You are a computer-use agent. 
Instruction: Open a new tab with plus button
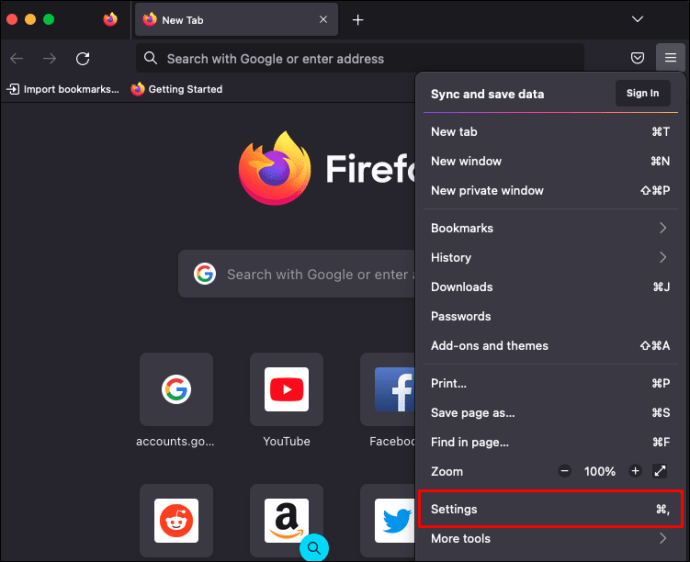(x=358, y=20)
